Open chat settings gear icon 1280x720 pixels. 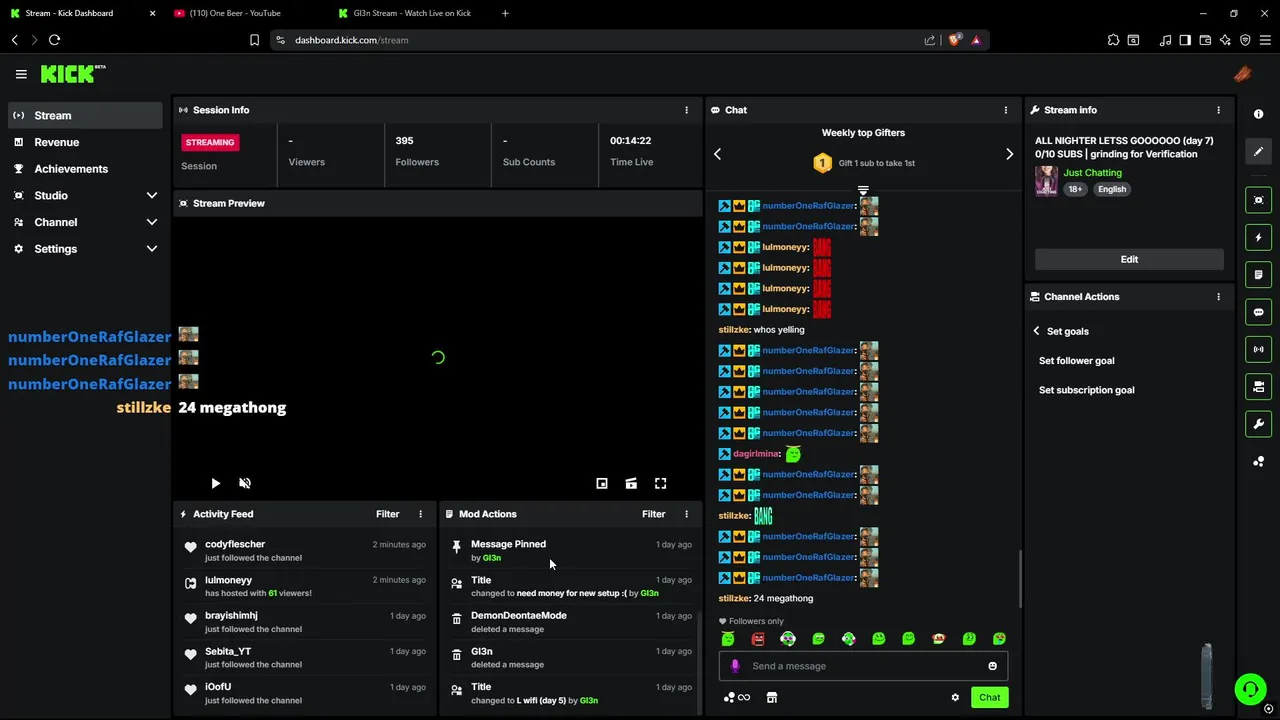[955, 697]
